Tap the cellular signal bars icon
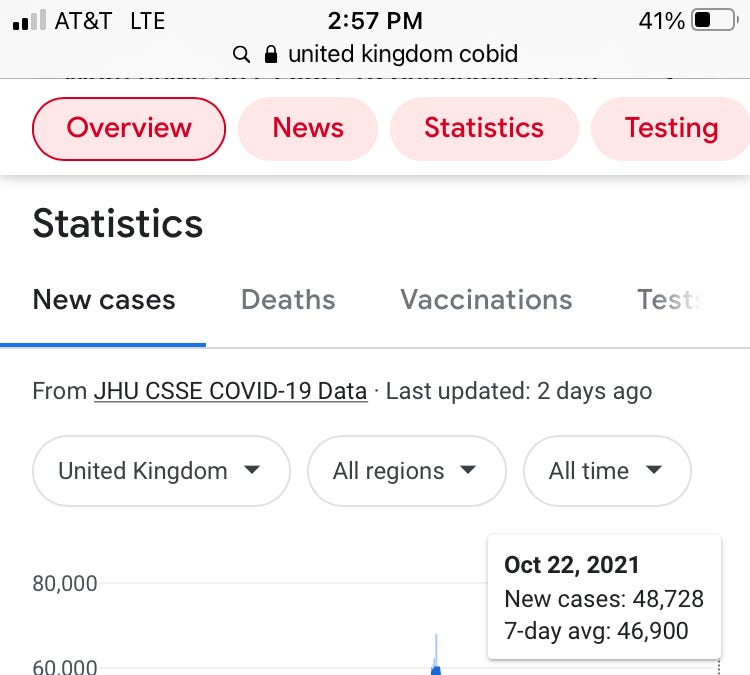750x675 pixels. (29, 21)
